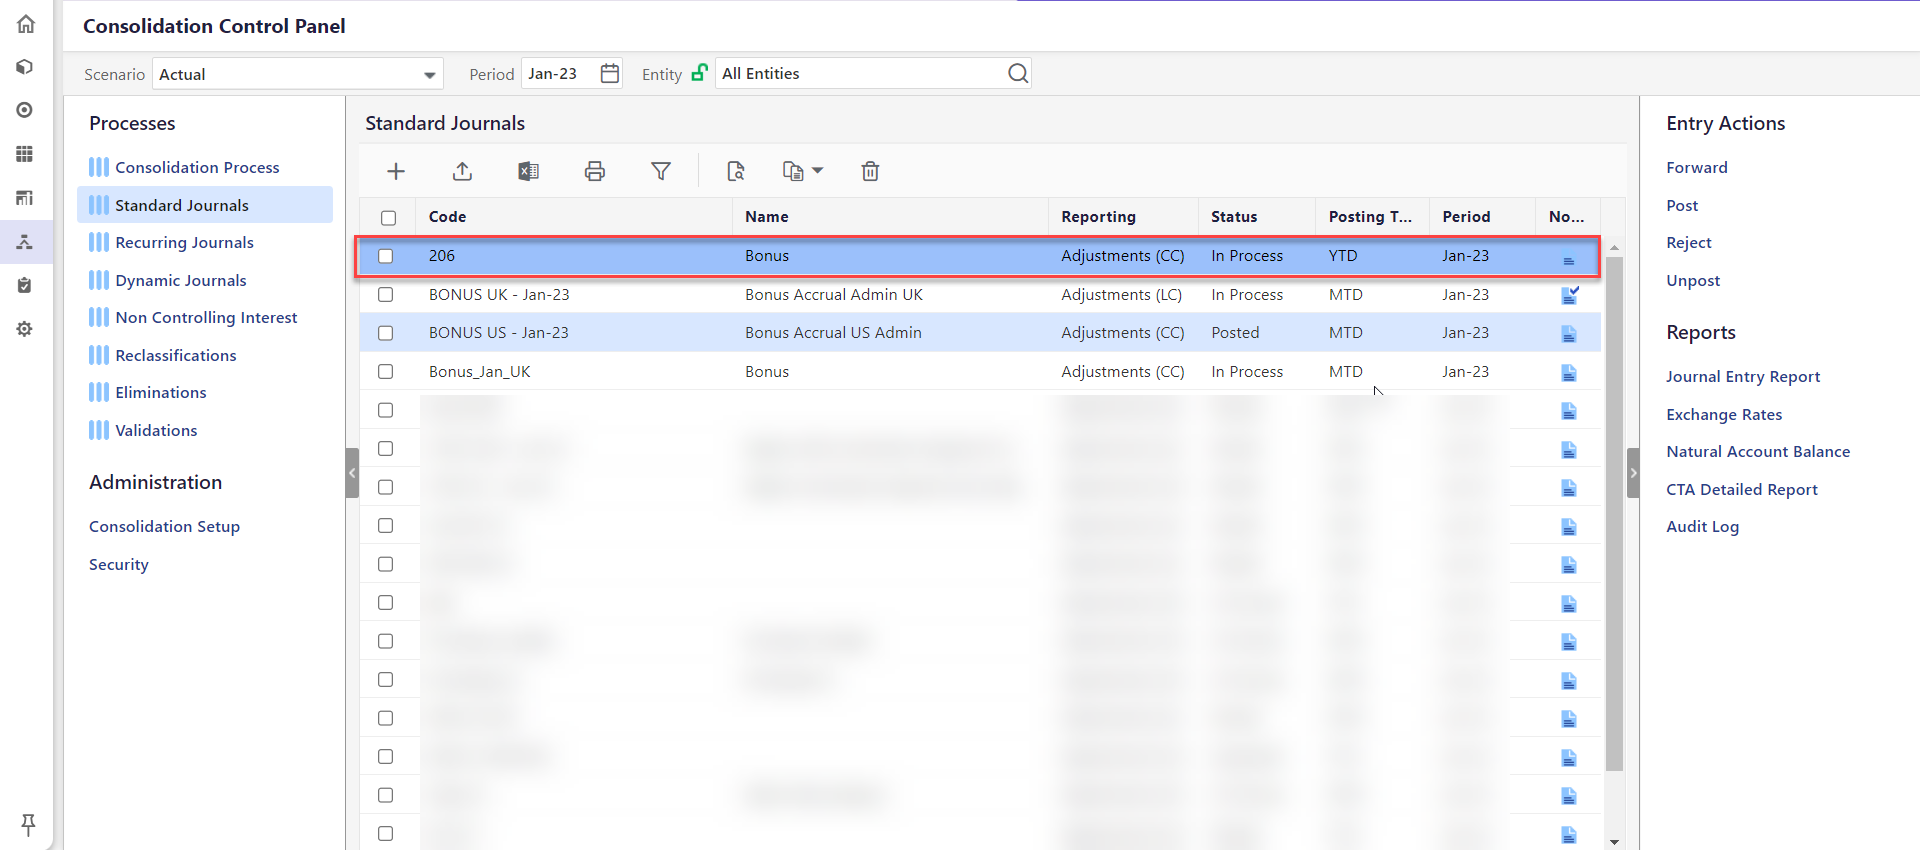
Task: Open the Period calendar picker icon
Action: point(610,73)
